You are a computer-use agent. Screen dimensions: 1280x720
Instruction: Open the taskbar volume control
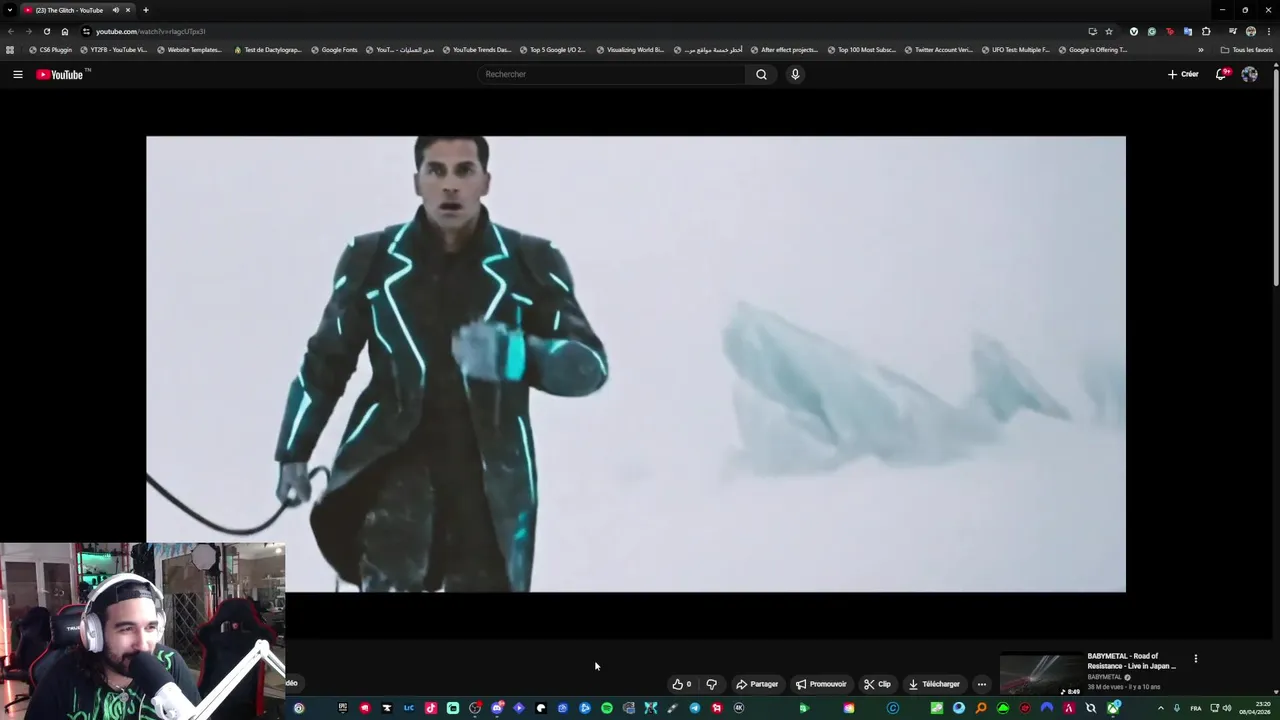coord(1227,708)
